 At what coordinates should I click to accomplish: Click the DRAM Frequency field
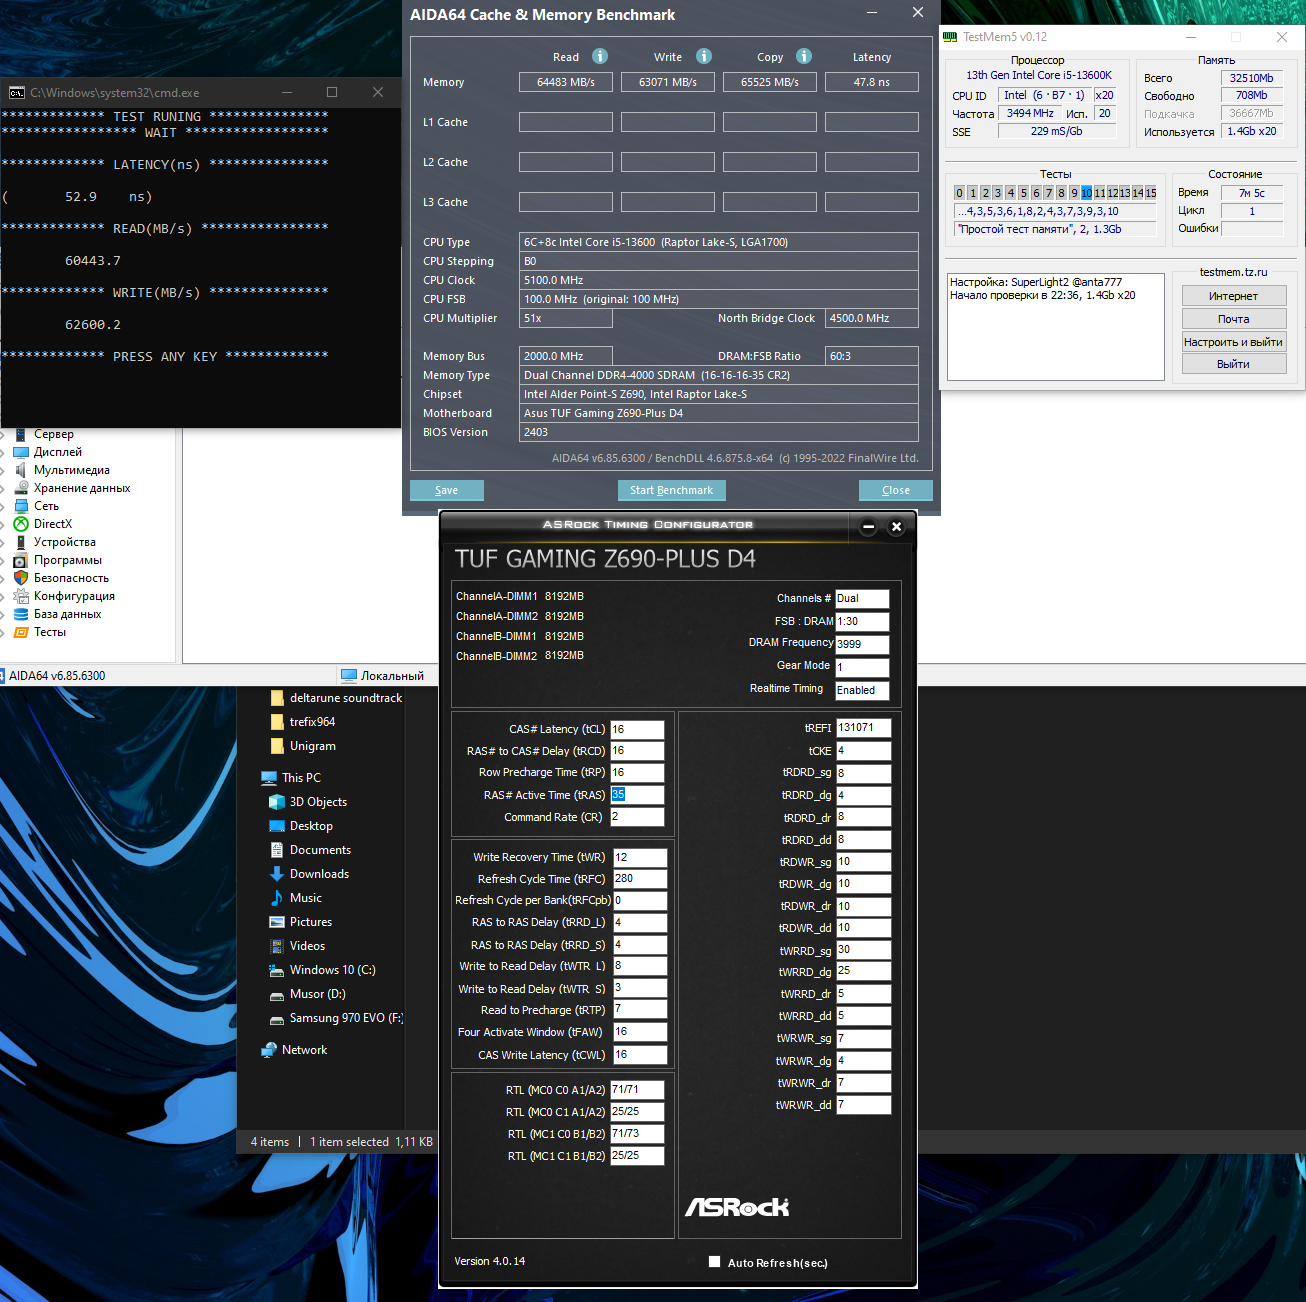coord(862,644)
